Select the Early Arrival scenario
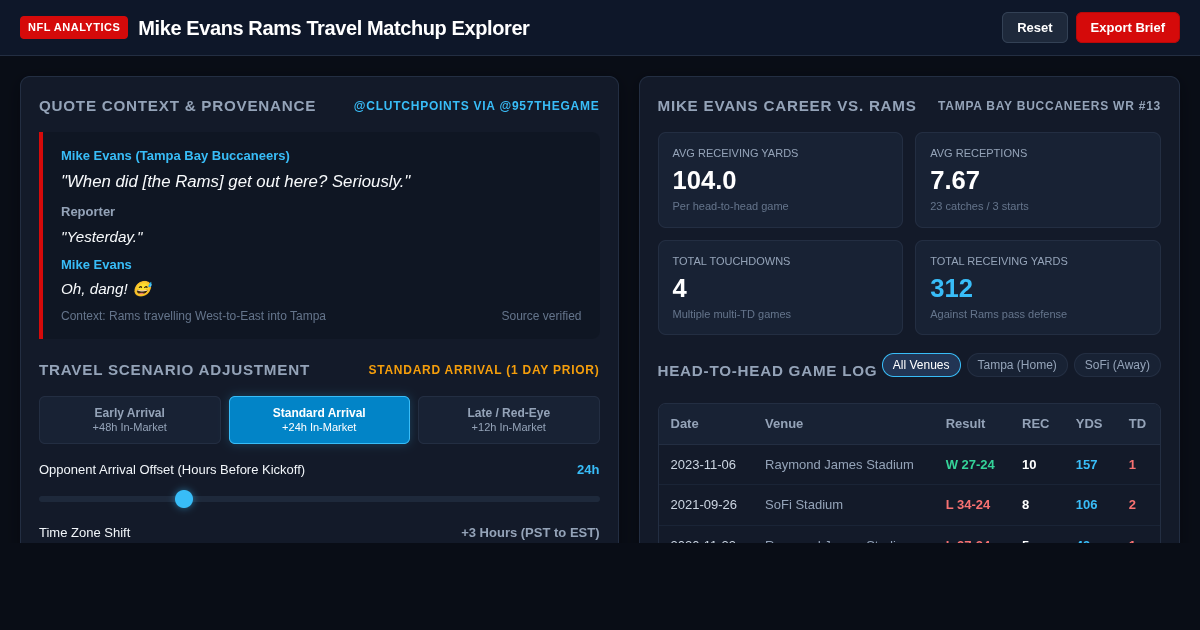The height and width of the screenshot is (630, 1200). coord(130,420)
